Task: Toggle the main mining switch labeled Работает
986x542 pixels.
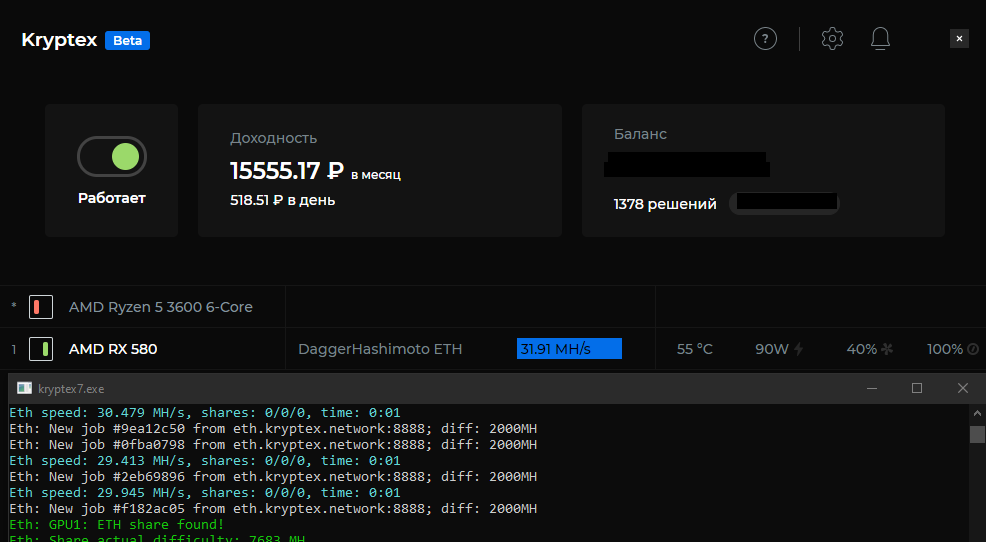Action: point(112,156)
